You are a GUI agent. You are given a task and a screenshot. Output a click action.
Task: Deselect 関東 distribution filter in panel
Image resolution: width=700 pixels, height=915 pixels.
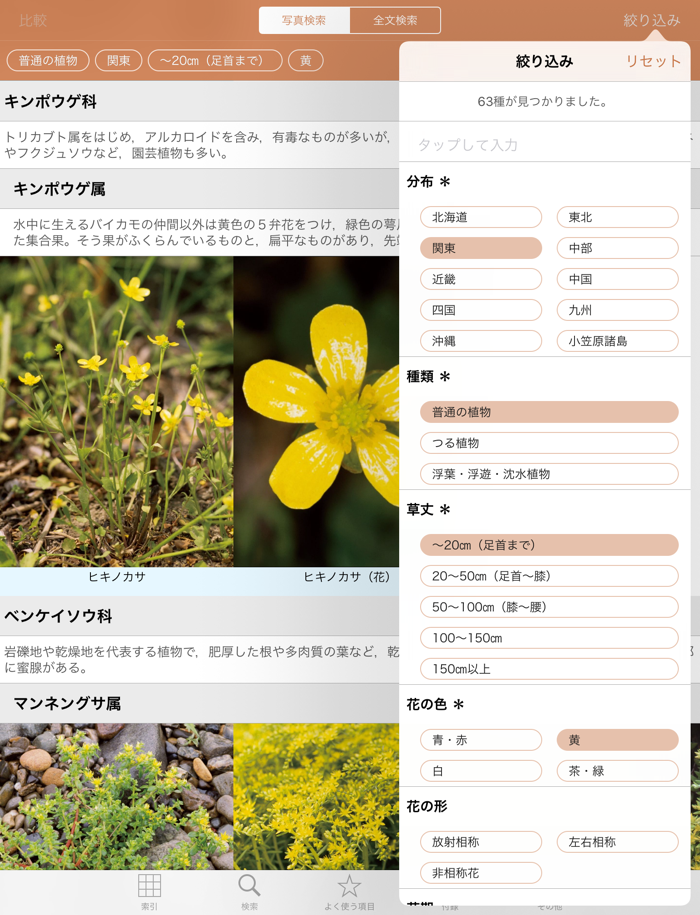click(x=481, y=248)
